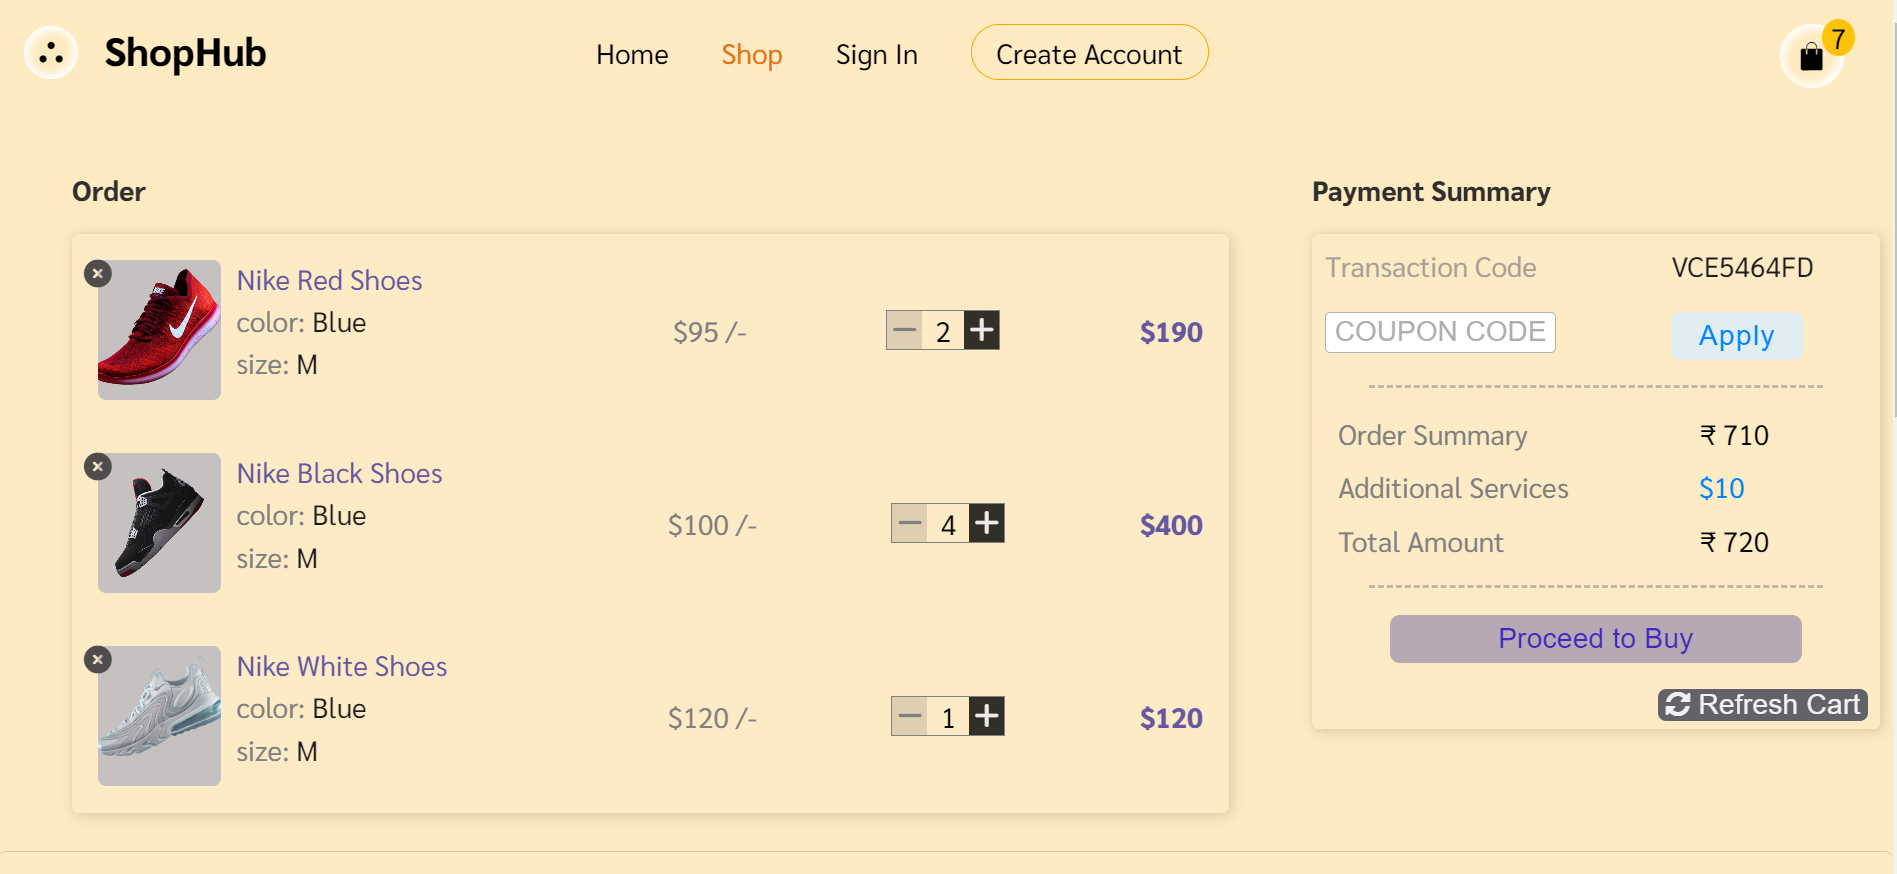Screen dimensions: 1897x874
Task: Click the ShopHub logo icon
Action: (51, 53)
